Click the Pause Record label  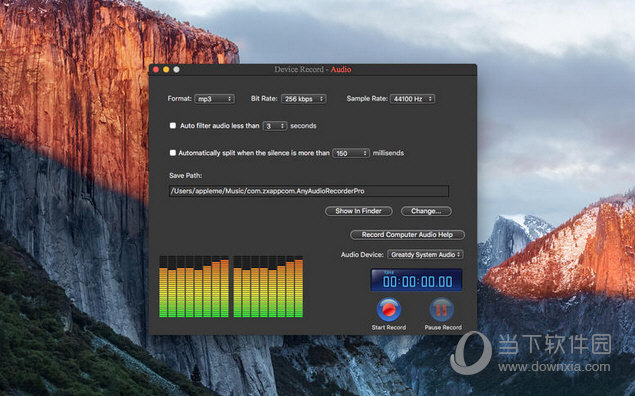pyautogui.click(x=443, y=327)
